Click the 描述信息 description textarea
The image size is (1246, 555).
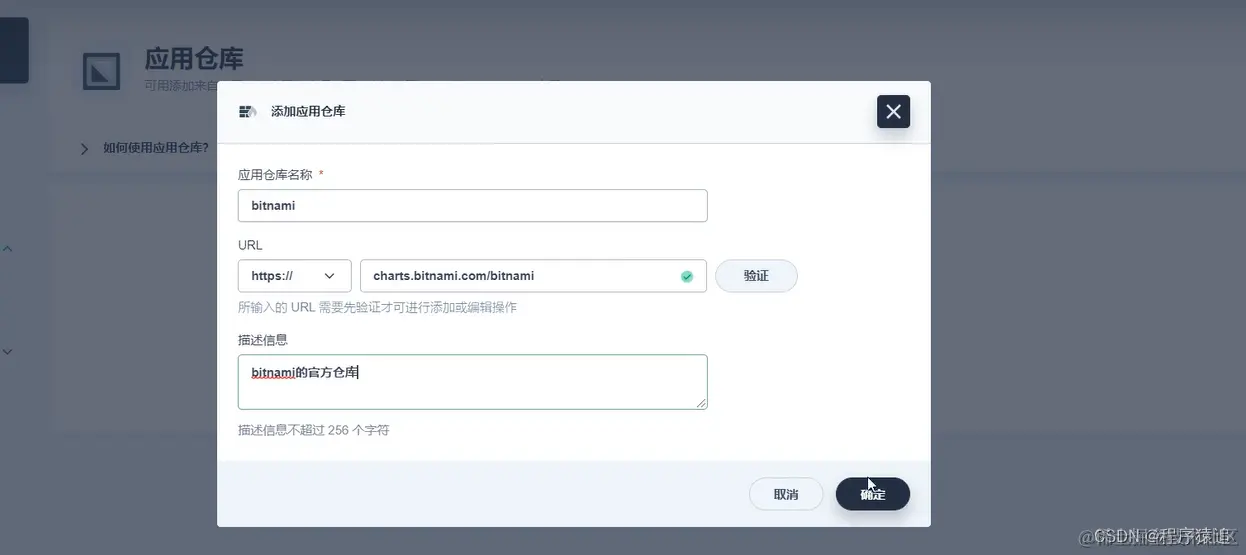[472, 382]
